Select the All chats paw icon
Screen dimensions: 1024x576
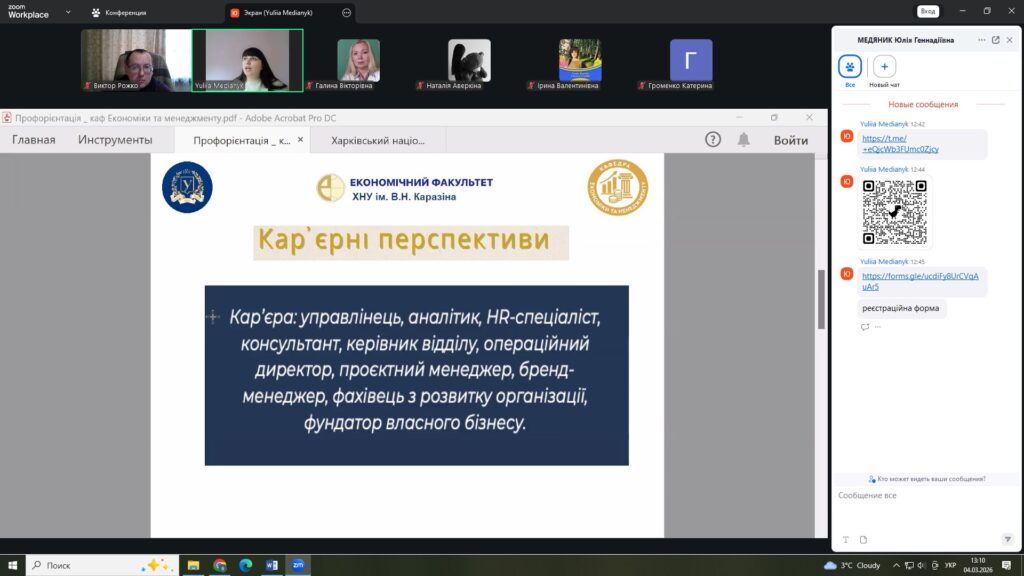coord(849,67)
